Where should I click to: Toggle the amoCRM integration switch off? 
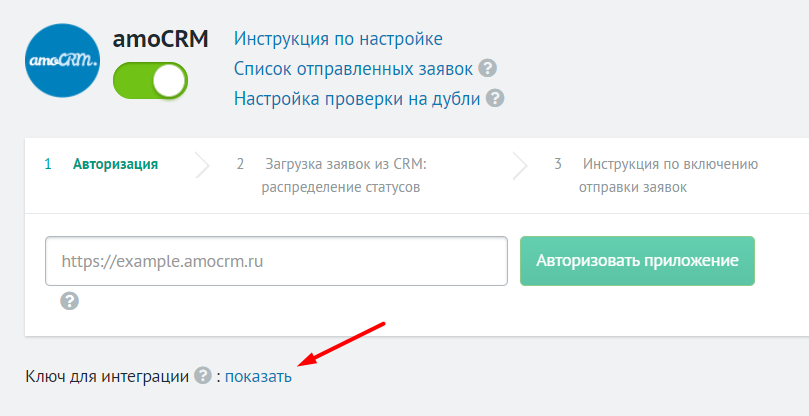(x=151, y=81)
